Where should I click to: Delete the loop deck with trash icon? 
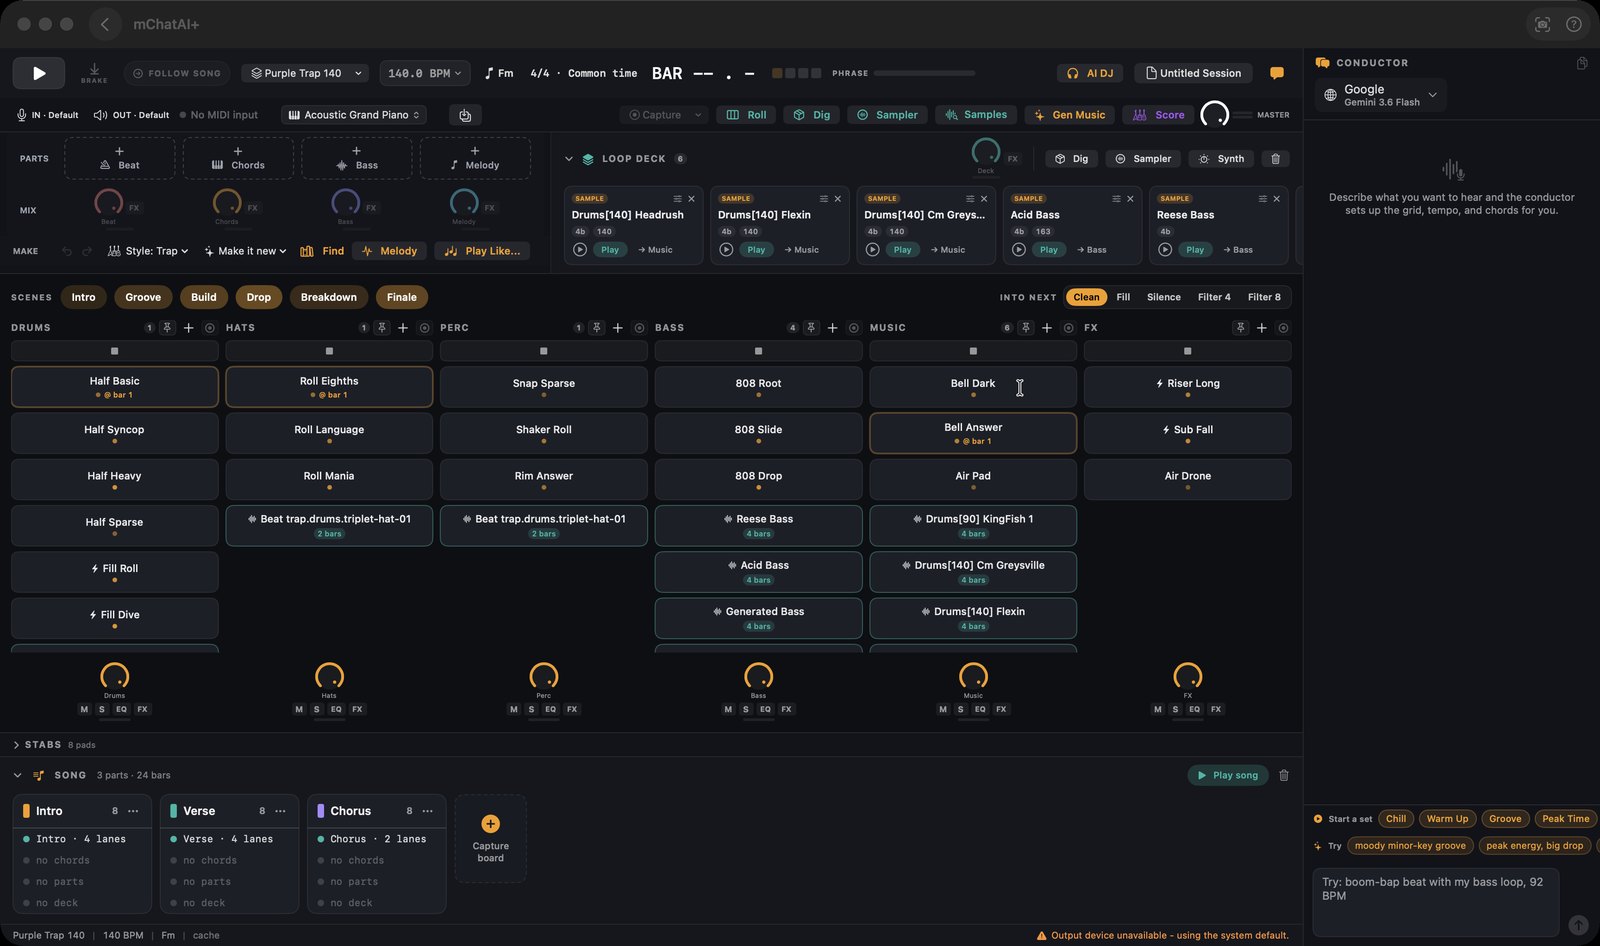click(1275, 159)
